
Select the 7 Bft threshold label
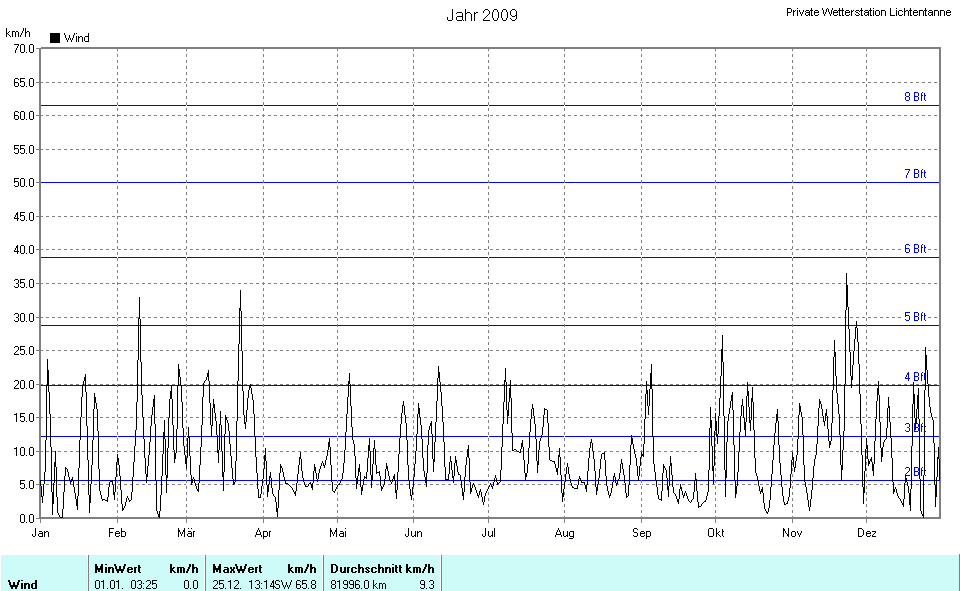tap(915, 174)
